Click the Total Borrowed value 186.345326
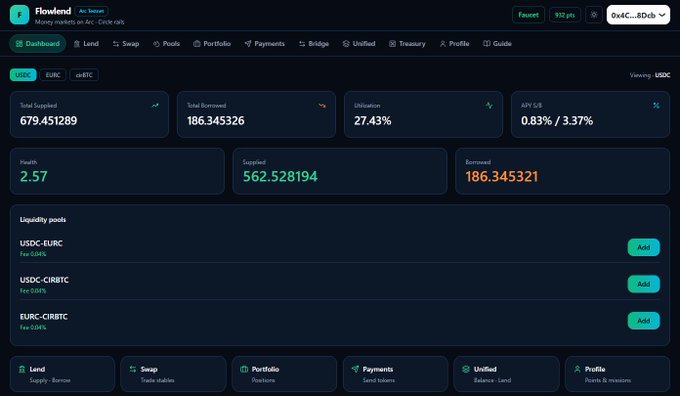Viewport: 680px width, 396px height. click(x=216, y=121)
